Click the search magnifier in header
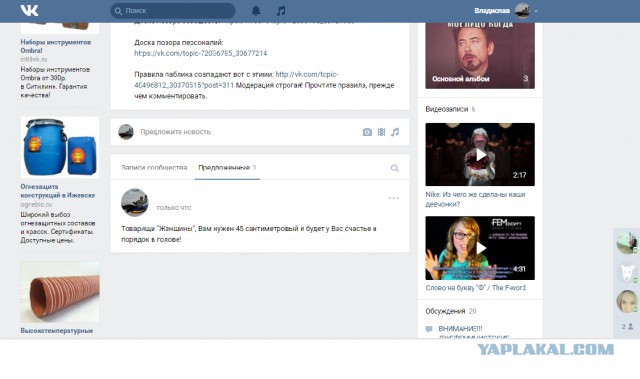The width and height of the screenshot is (640, 379). pos(118,11)
